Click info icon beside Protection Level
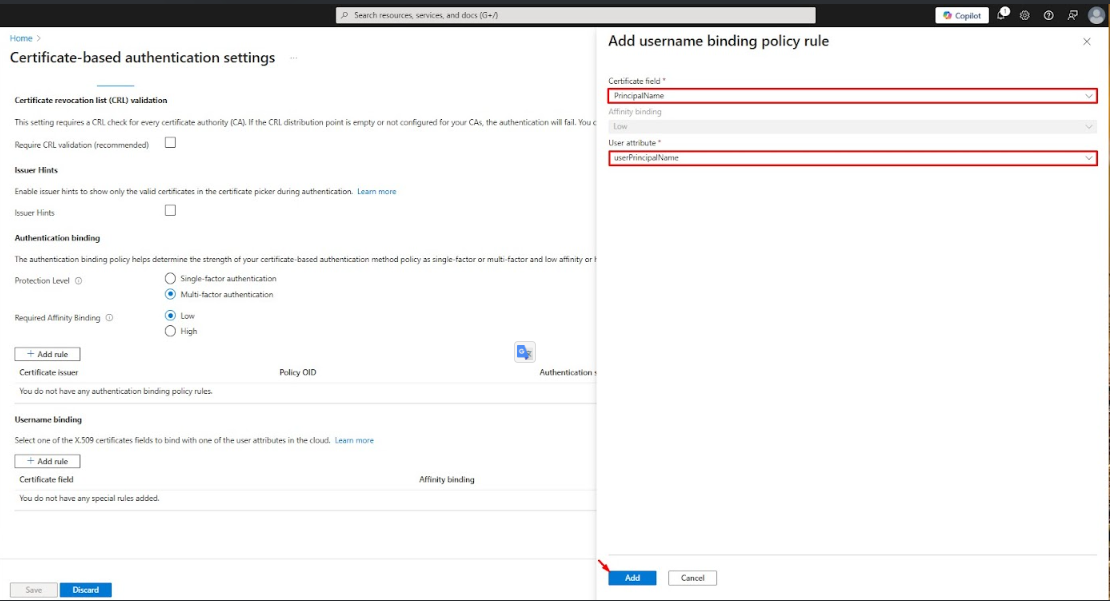 click(x=79, y=281)
